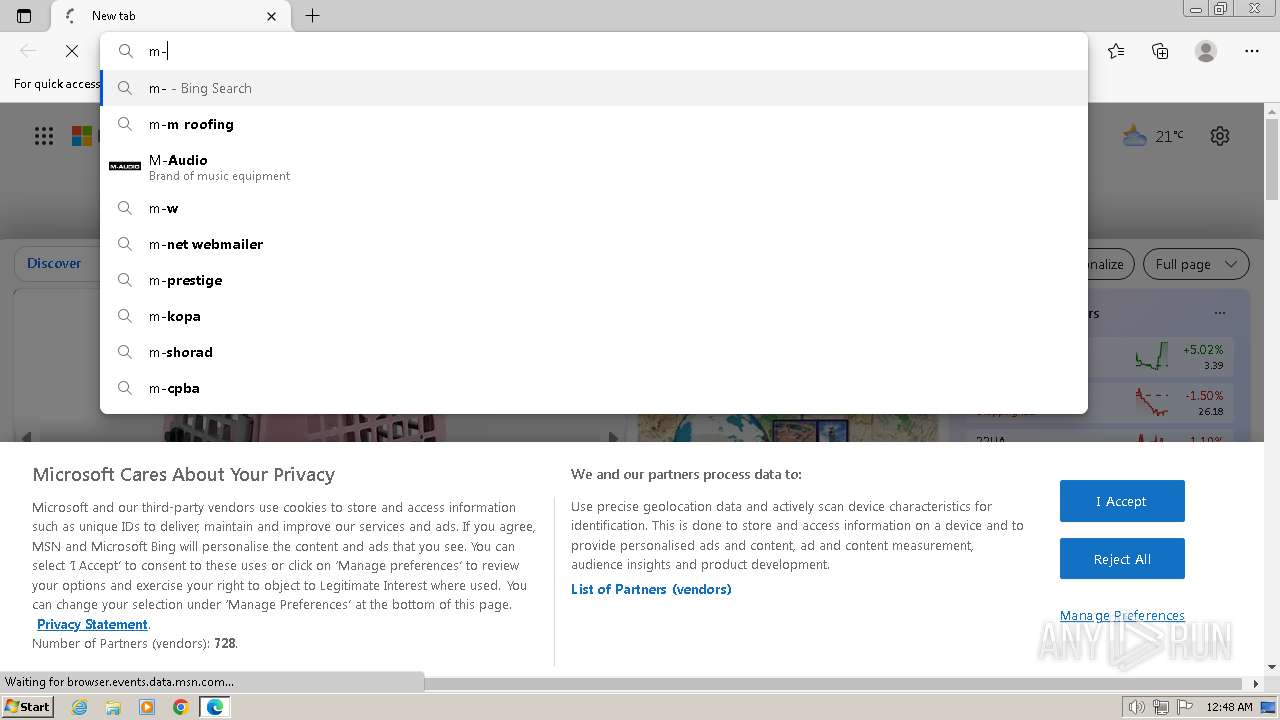Close the New tab tab
Image resolution: width=1280 pixels, height=720 pixels.
tap(272, 16)
